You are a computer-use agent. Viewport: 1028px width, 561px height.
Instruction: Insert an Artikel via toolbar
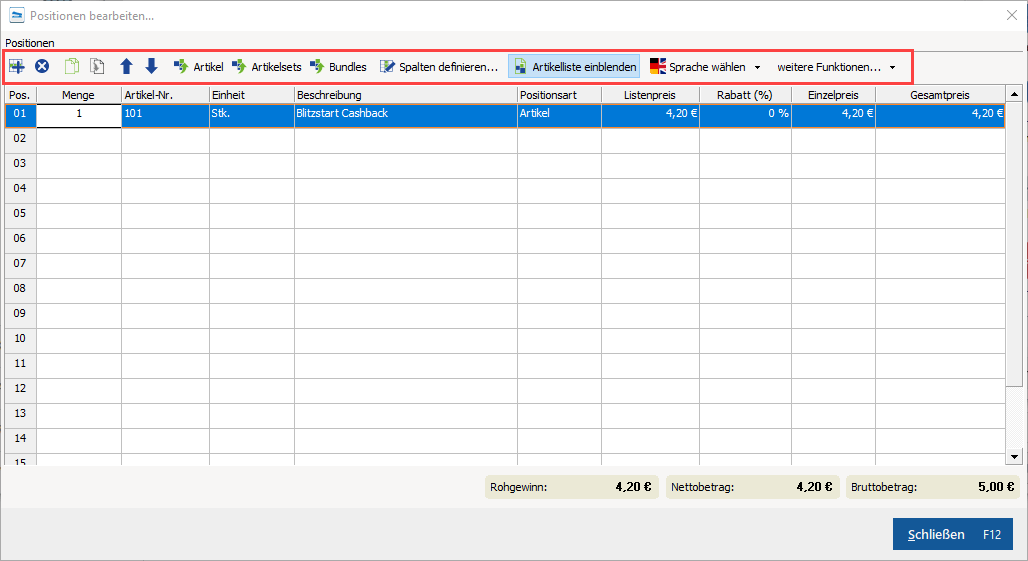coord(199,67)
